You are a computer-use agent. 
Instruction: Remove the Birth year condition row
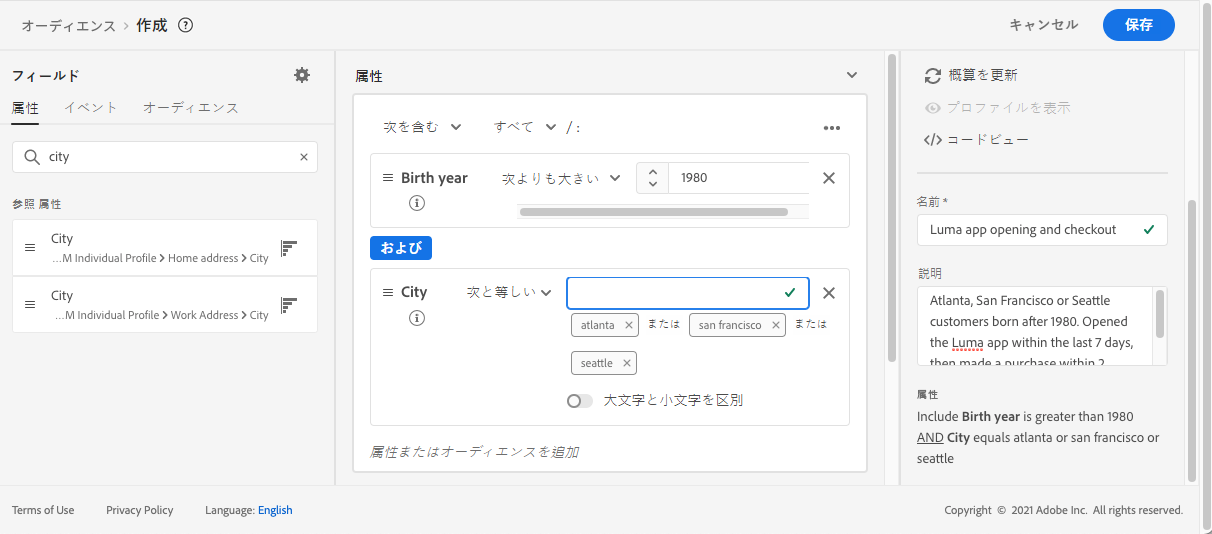point(828,178)
